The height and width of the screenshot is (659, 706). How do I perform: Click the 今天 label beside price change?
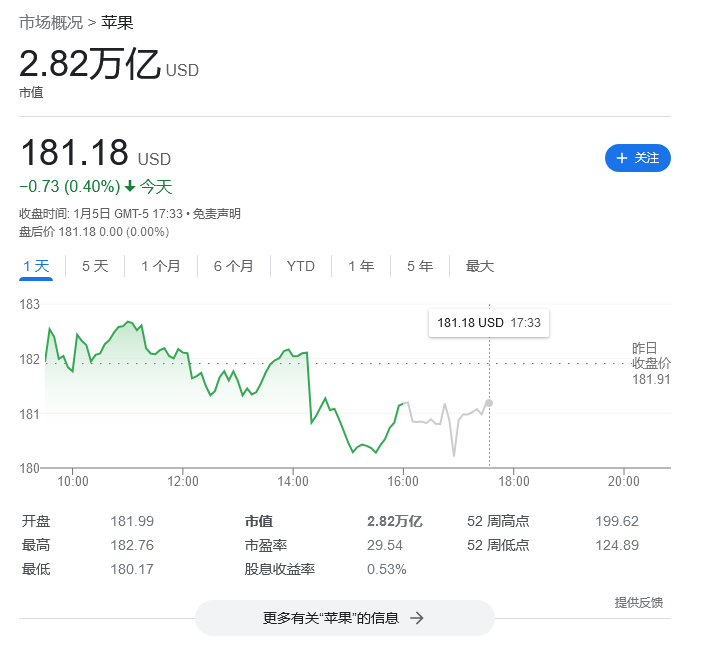click(156, 186)
